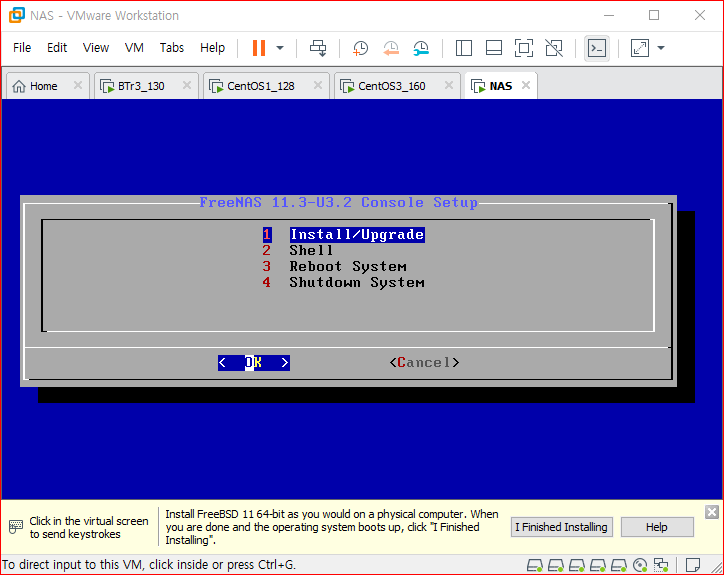Click the keyboard icon in hint bar
The image size is (724, 575).
[x=16, y=527]
